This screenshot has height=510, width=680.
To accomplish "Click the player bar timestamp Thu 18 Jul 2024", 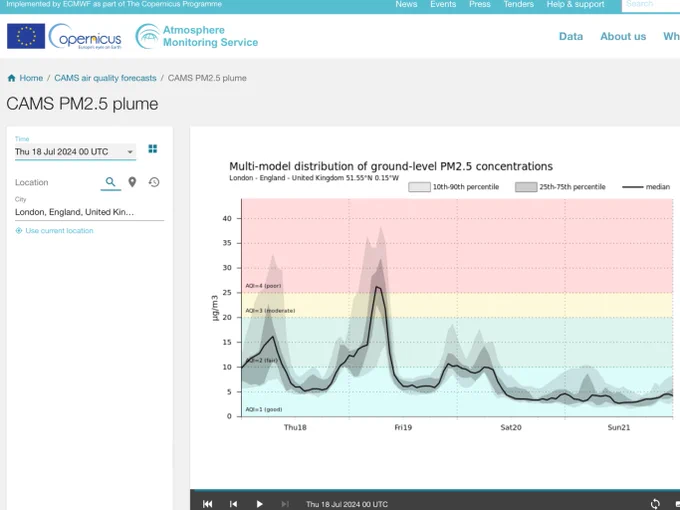I will (x=347, y=504).
